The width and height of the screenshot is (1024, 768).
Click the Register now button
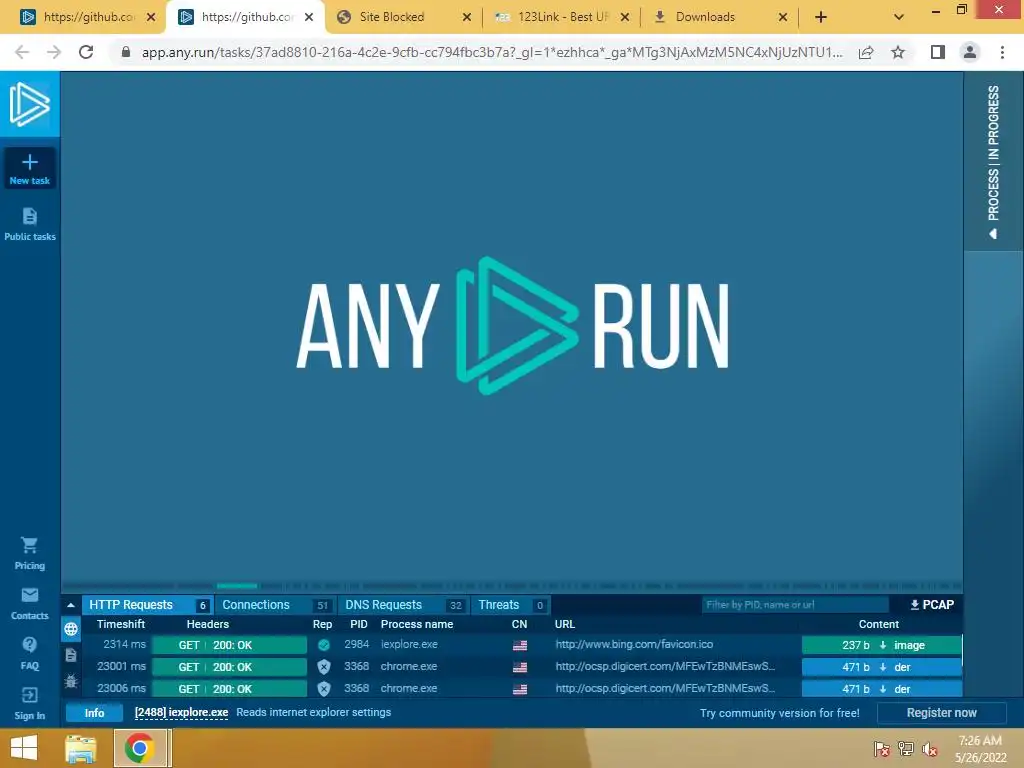pos(941,713)
